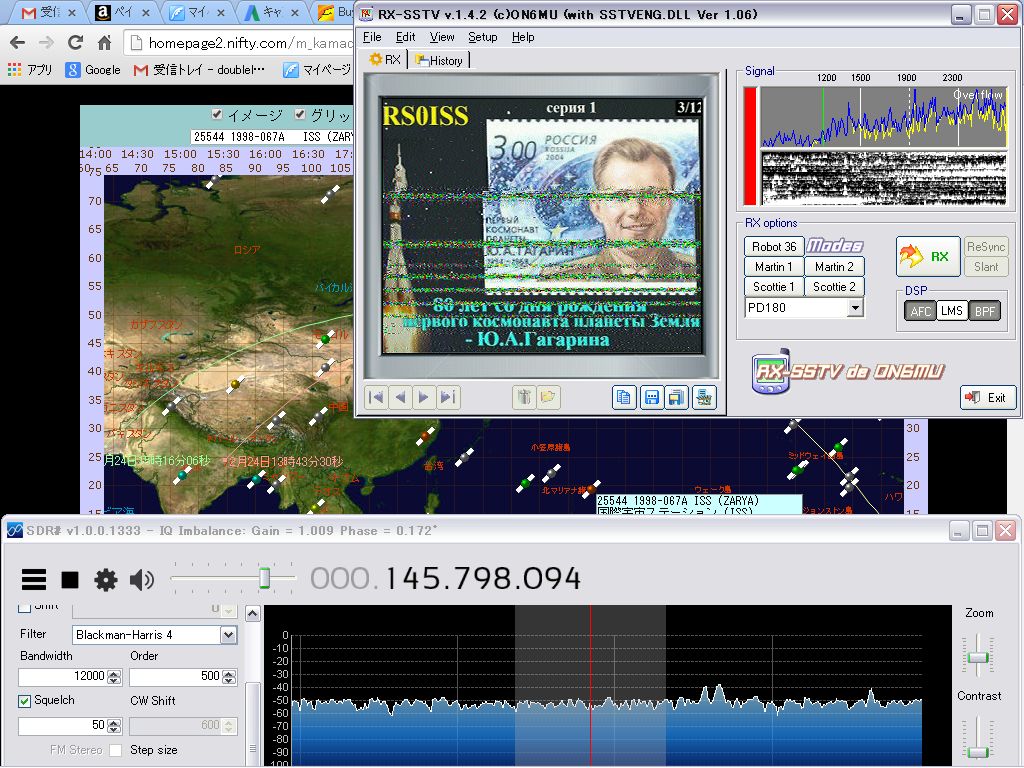Click the rightmost RX-SSTV image toolbar icon

click(704, 397)
